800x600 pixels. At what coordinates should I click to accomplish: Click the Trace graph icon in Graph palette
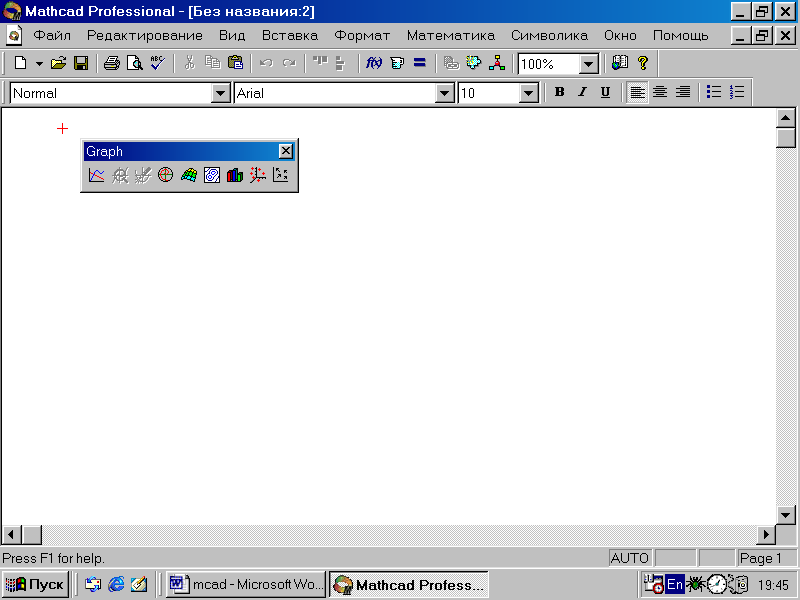(143, 176)
